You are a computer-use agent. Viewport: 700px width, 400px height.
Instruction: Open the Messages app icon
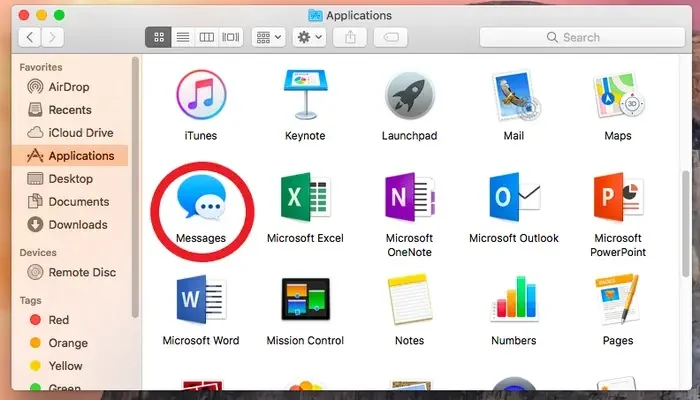click(201, 196)
